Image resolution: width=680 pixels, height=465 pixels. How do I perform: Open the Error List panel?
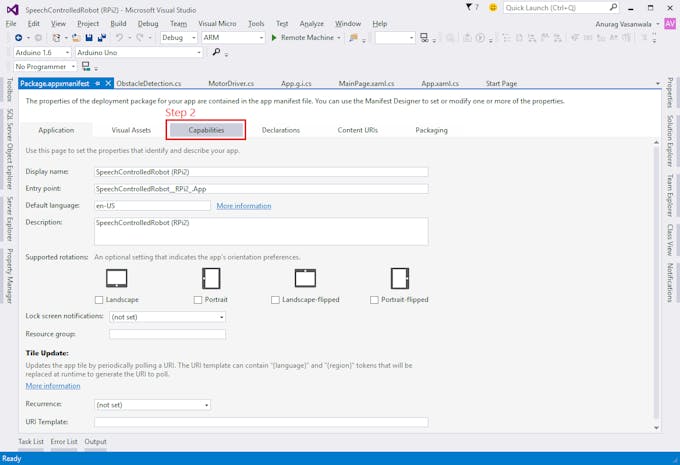coord(64,441)
